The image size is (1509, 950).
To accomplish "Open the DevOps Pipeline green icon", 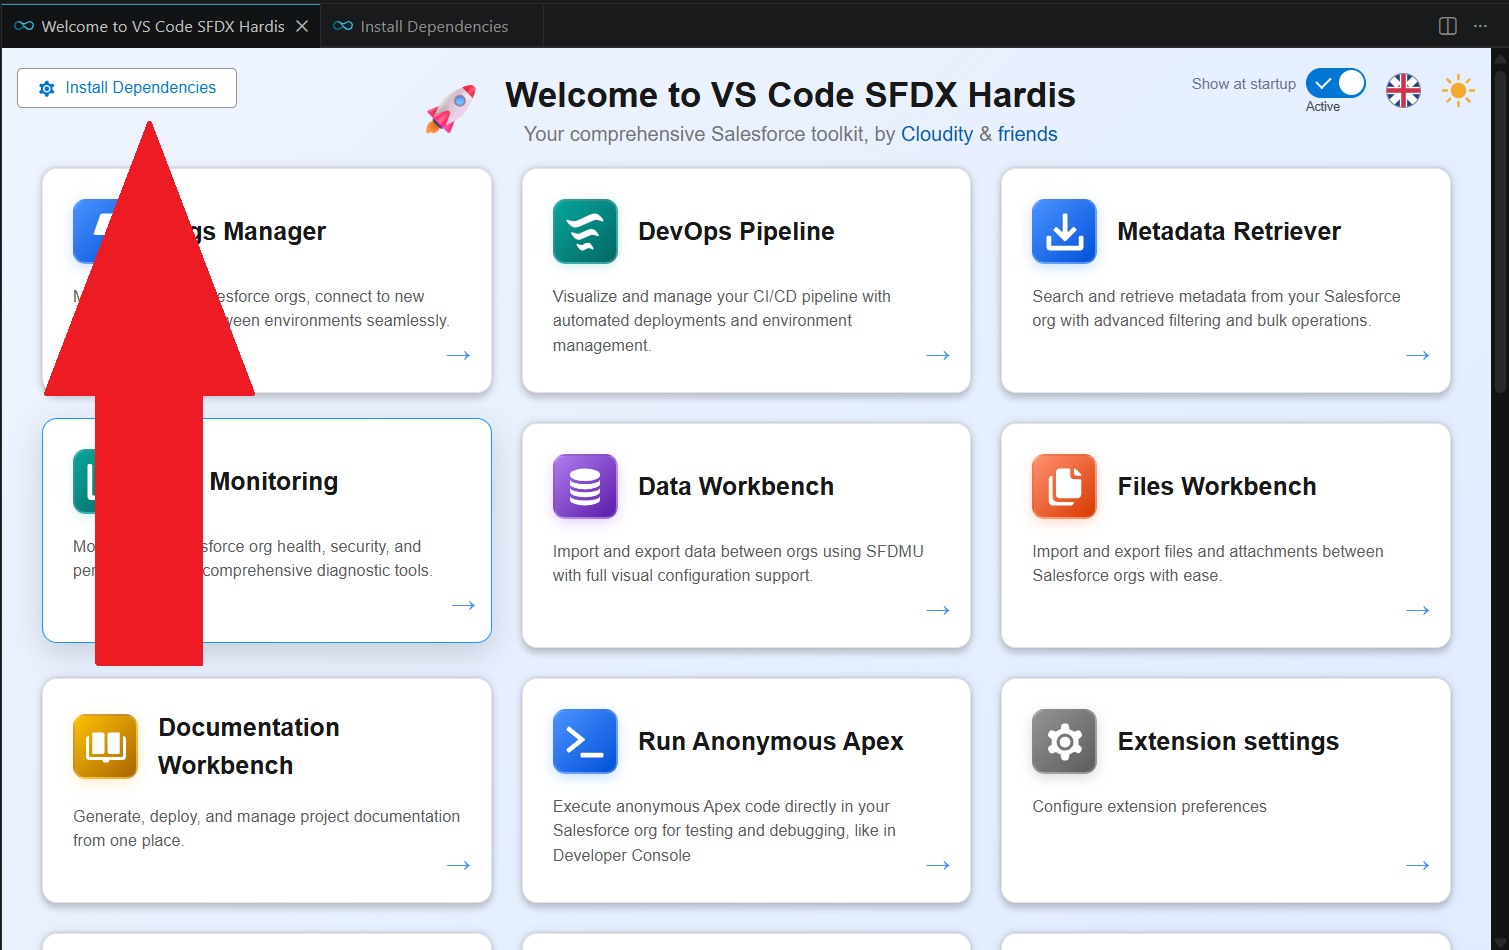I will pos(585,231).
